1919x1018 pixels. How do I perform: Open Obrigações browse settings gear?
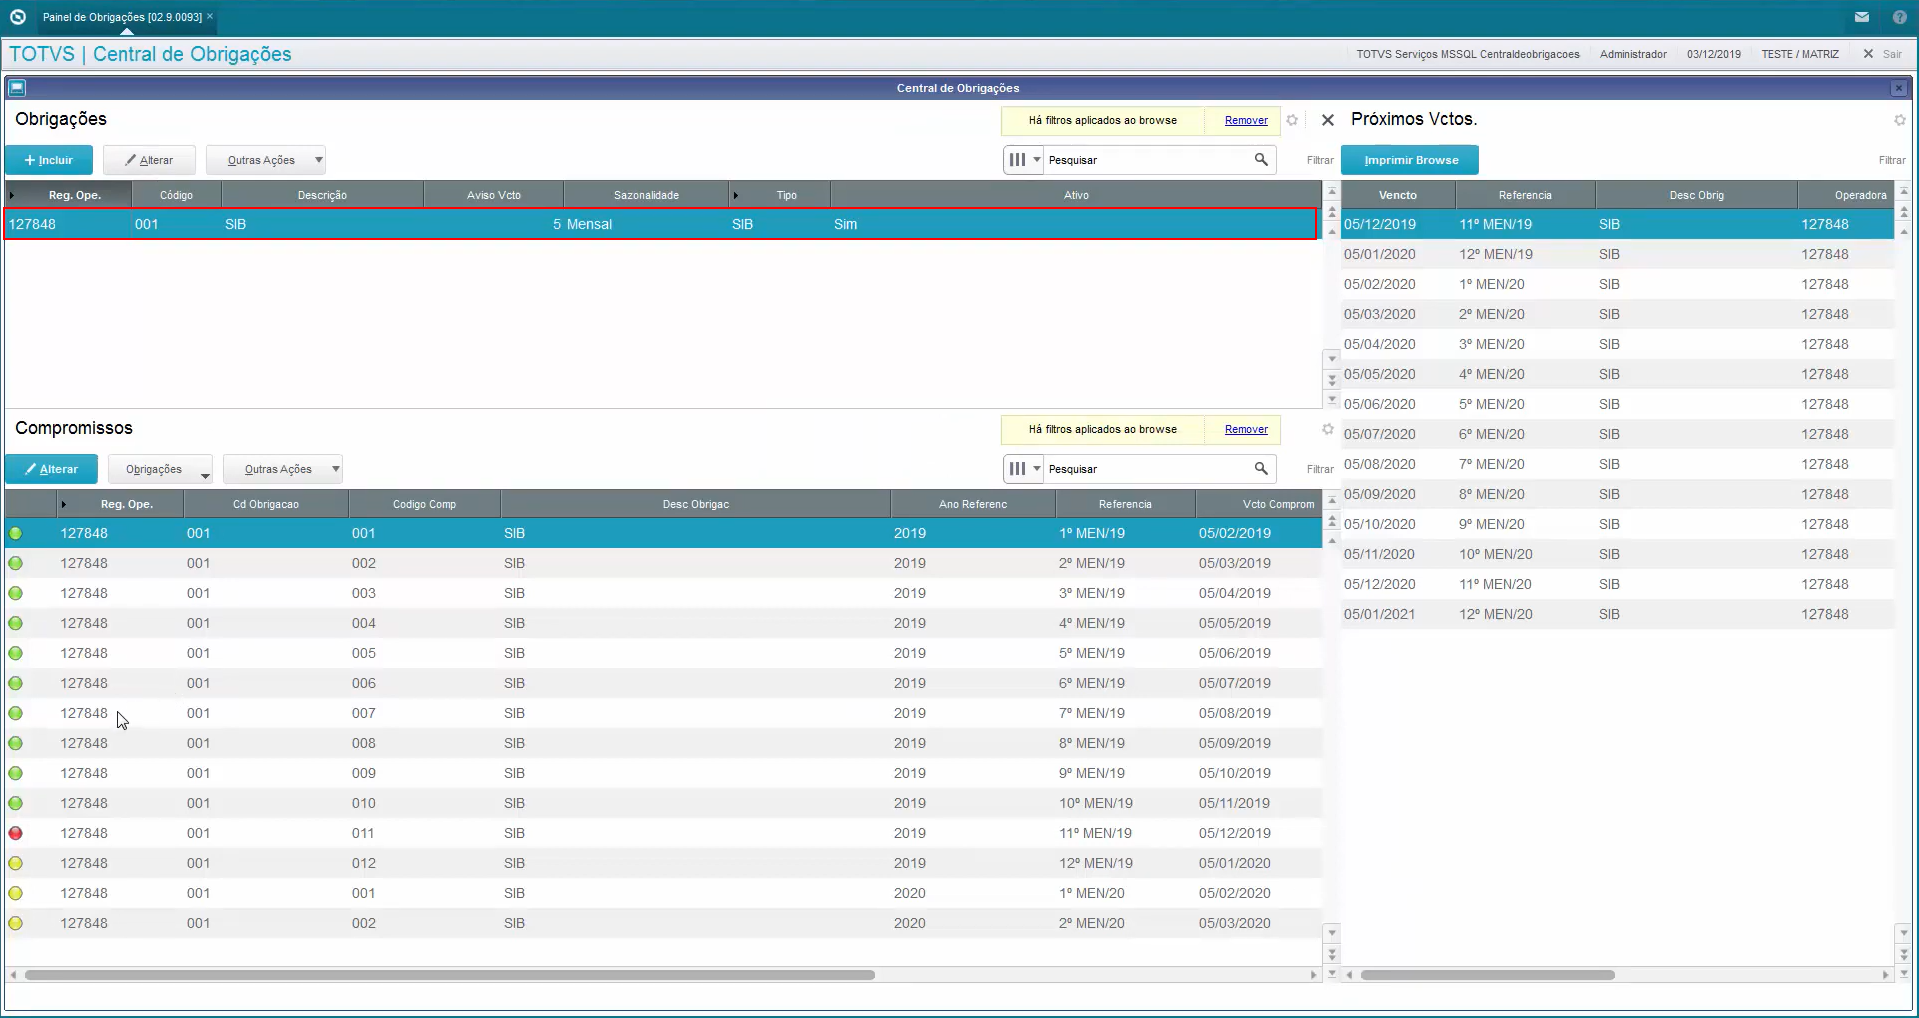point(1292,120)
